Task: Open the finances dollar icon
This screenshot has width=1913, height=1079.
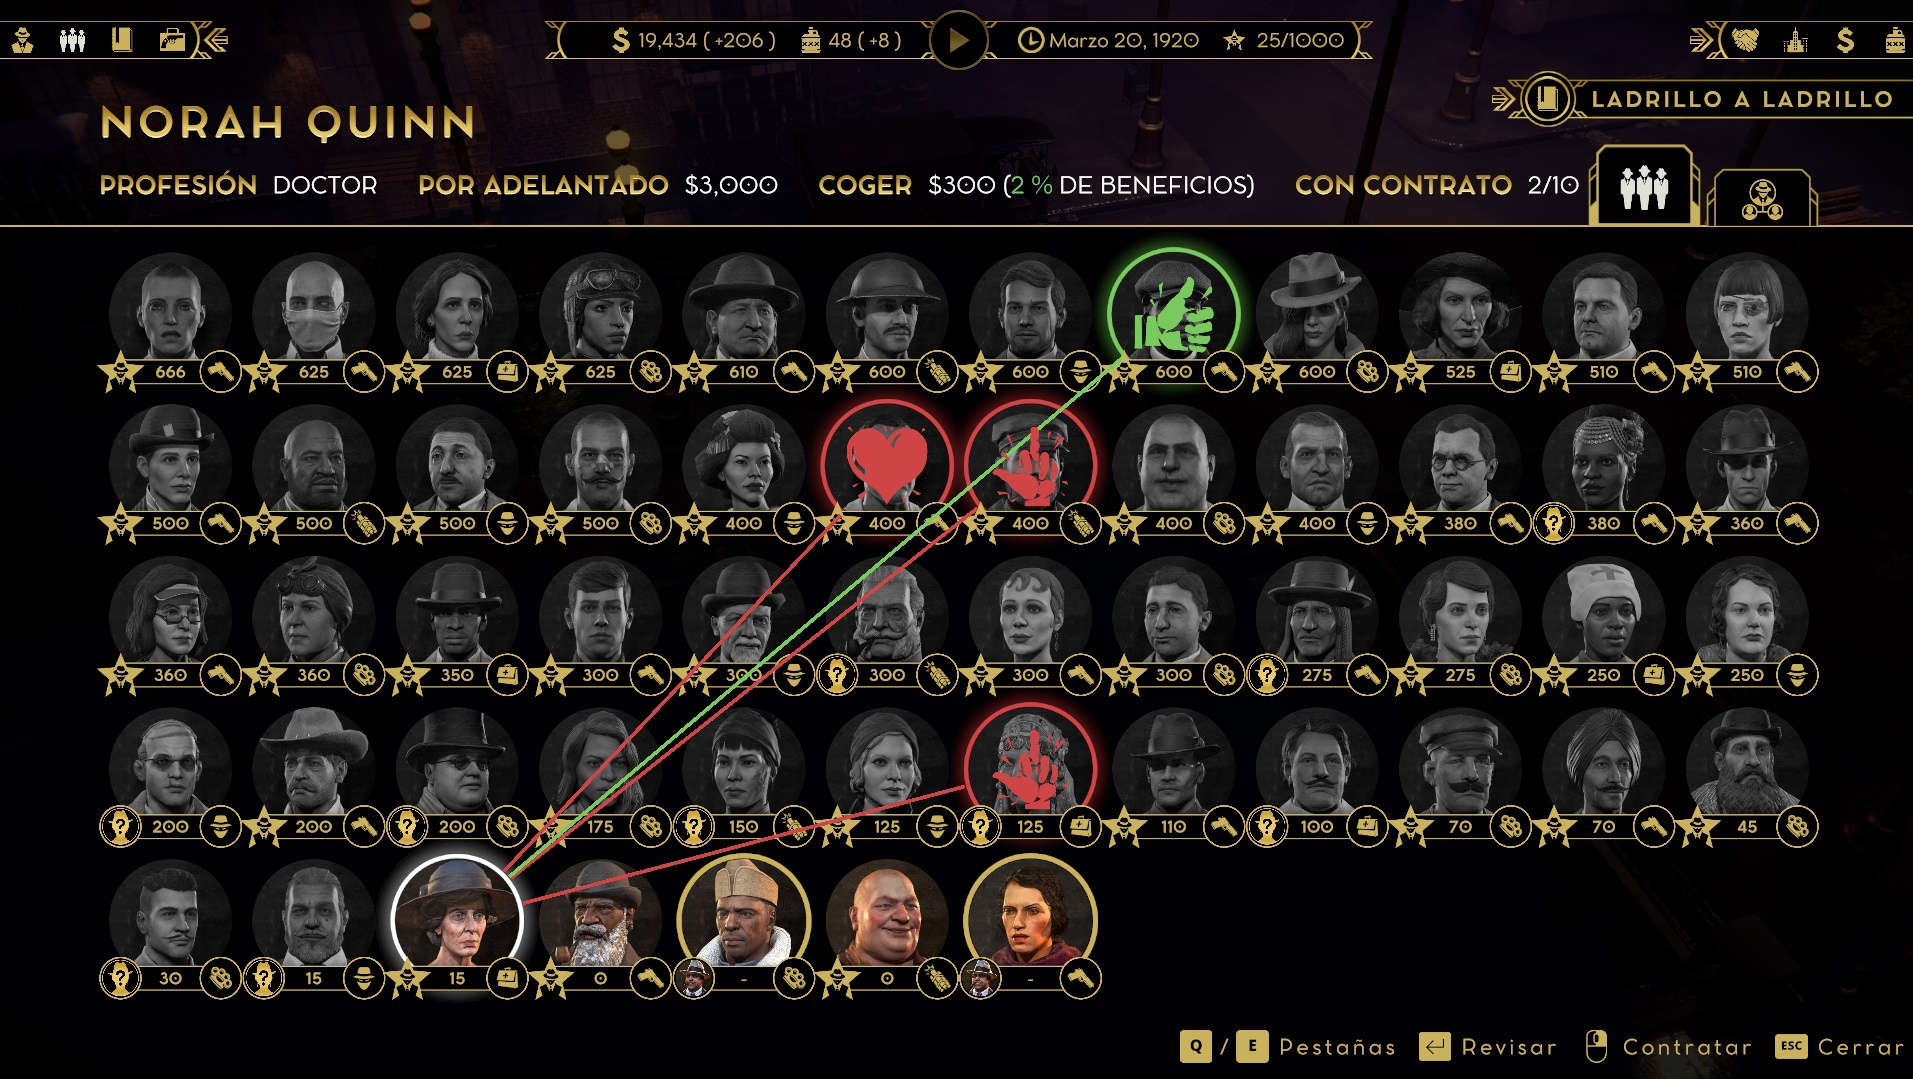Action: pyautogui.click(x=1845, y=40)
